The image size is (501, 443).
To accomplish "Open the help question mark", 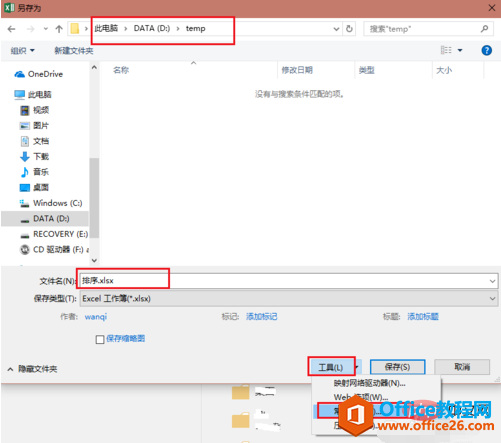I will coord(486,50).
